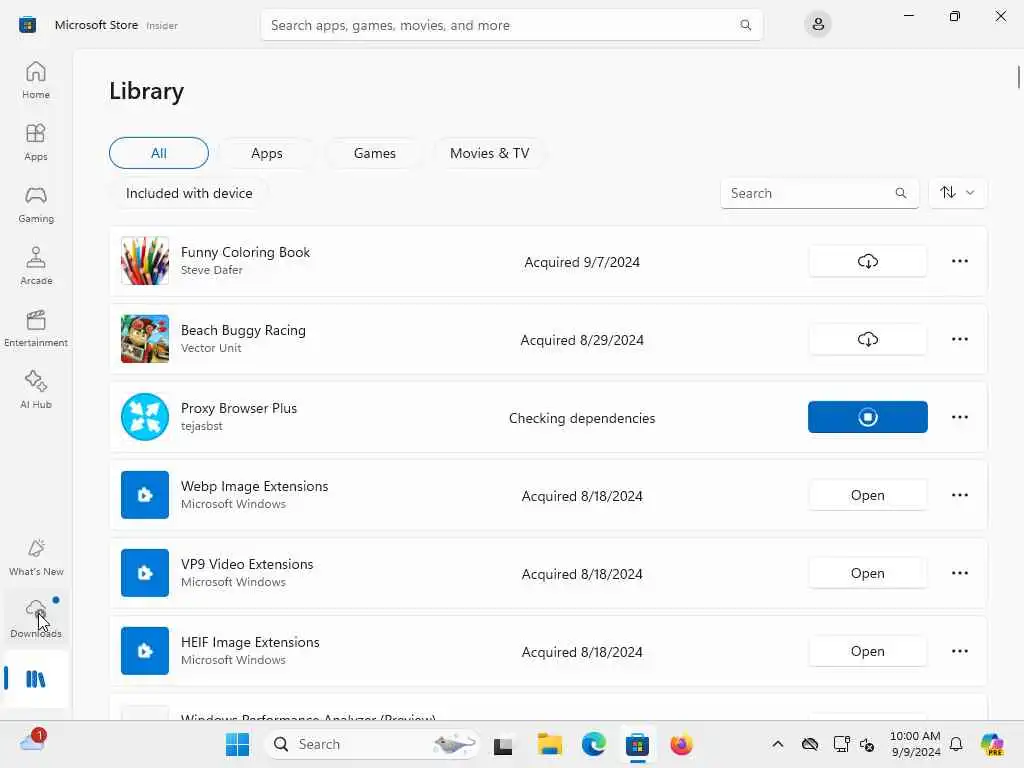Open Firefox from the taskbar
Image resolution: width=1024 pixels, height=768 pixels.
click(x=681, y=744)
